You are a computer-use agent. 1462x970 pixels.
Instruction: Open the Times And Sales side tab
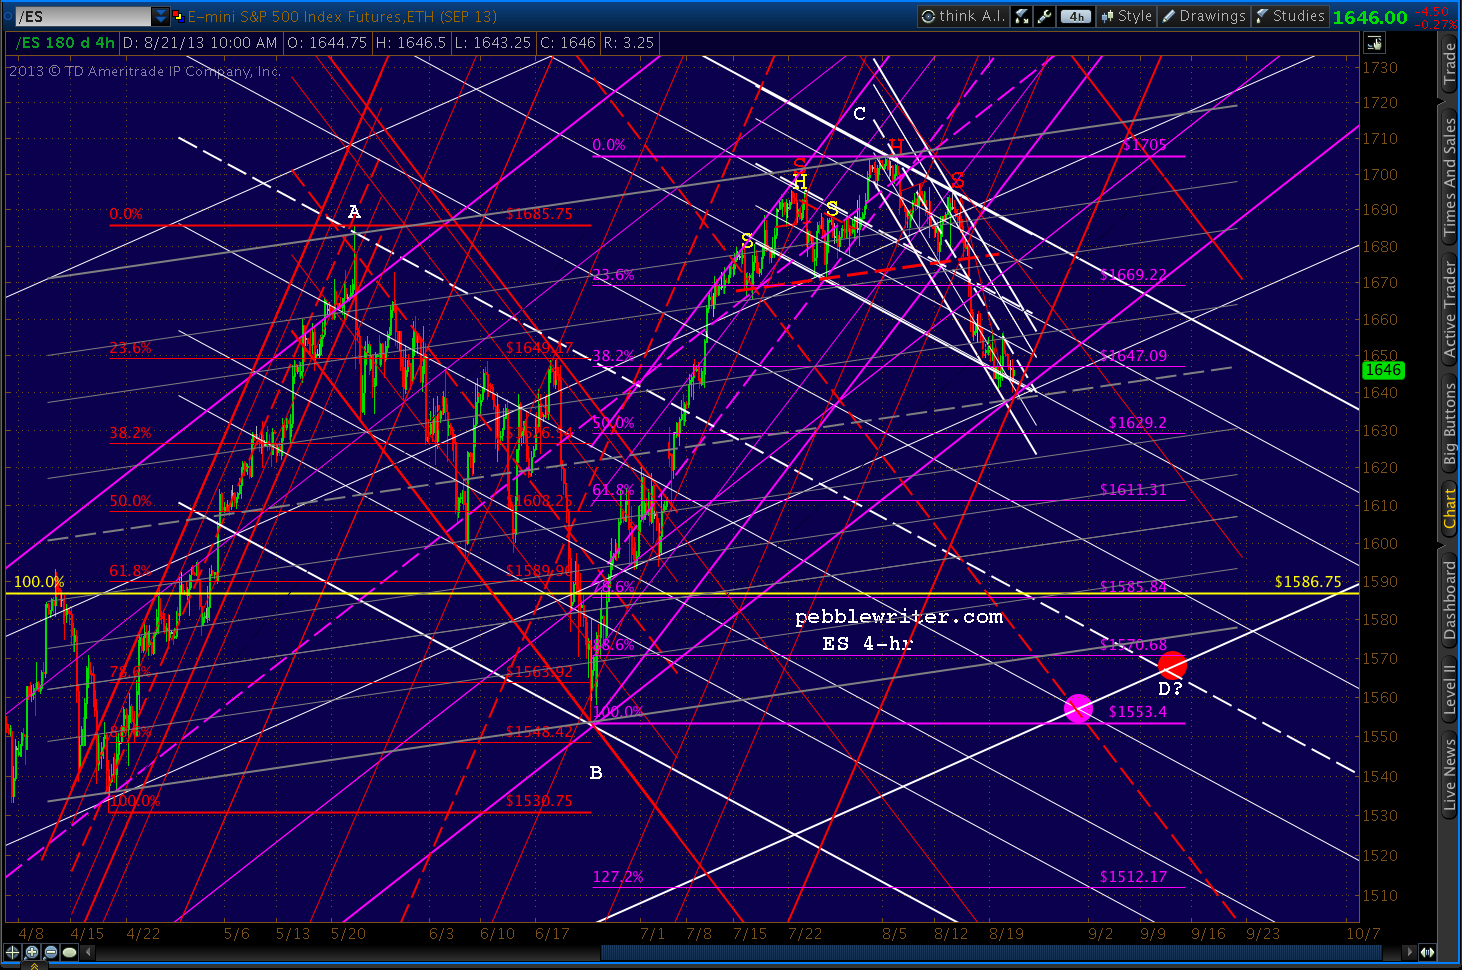point(1450,177)
